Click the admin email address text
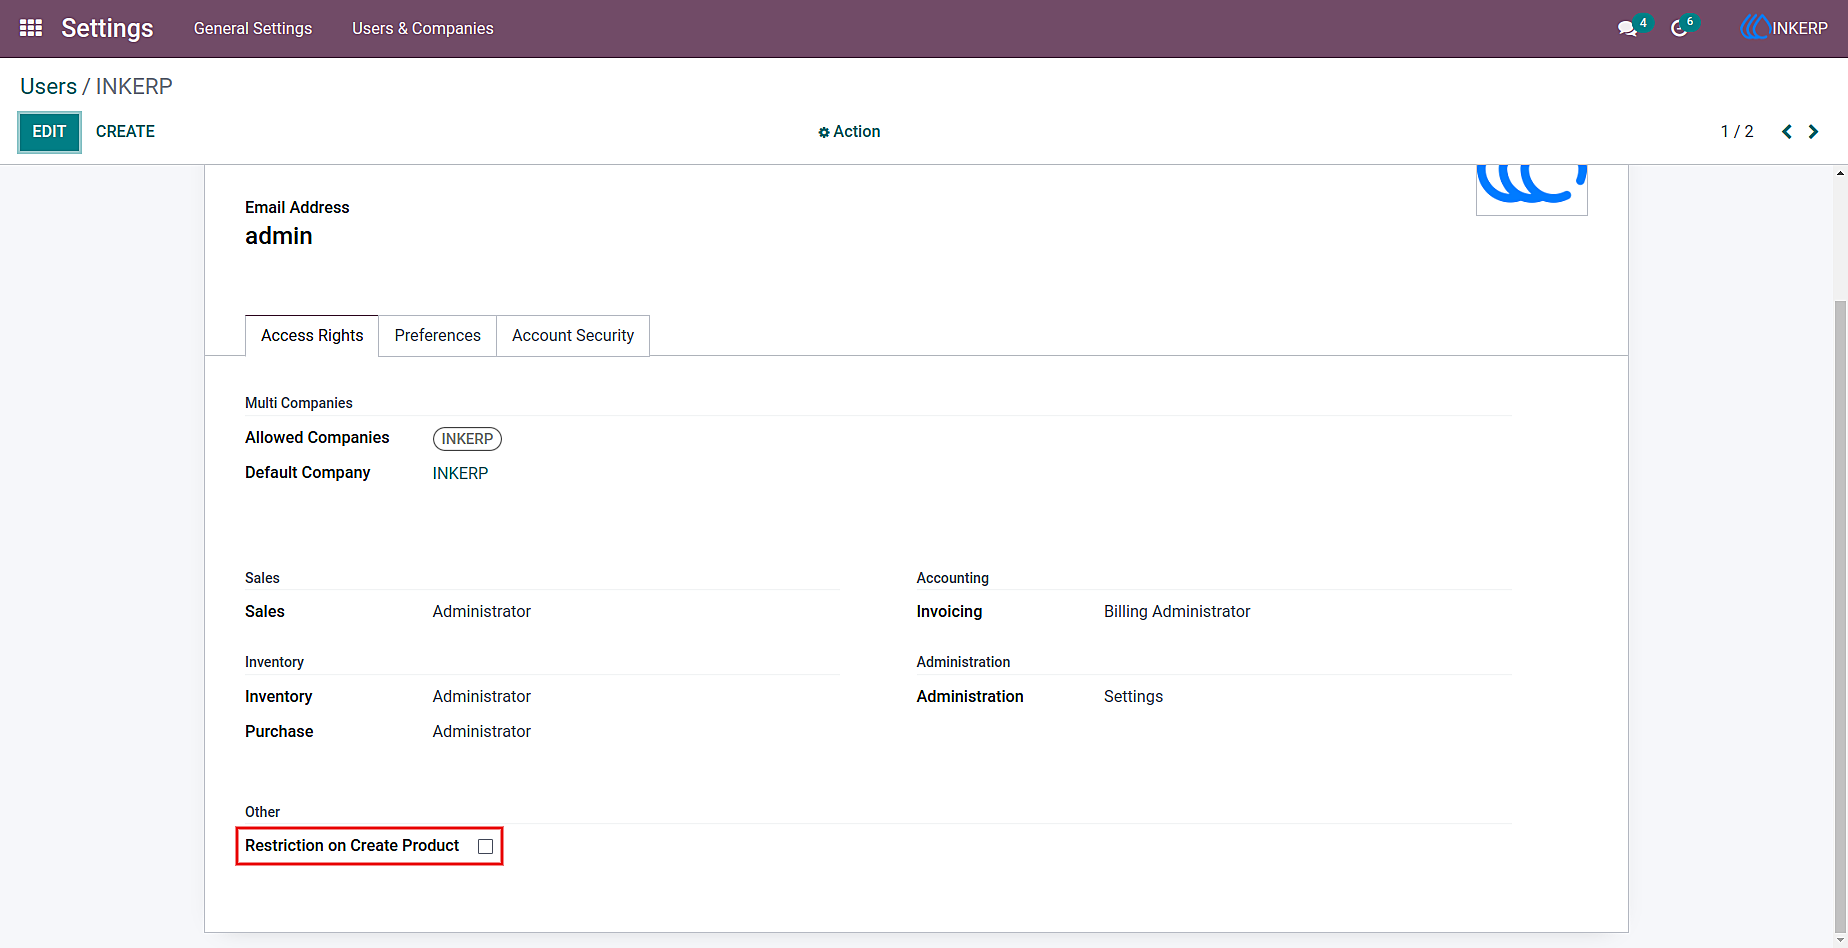Screen dimensions: 1848x948 278,236
